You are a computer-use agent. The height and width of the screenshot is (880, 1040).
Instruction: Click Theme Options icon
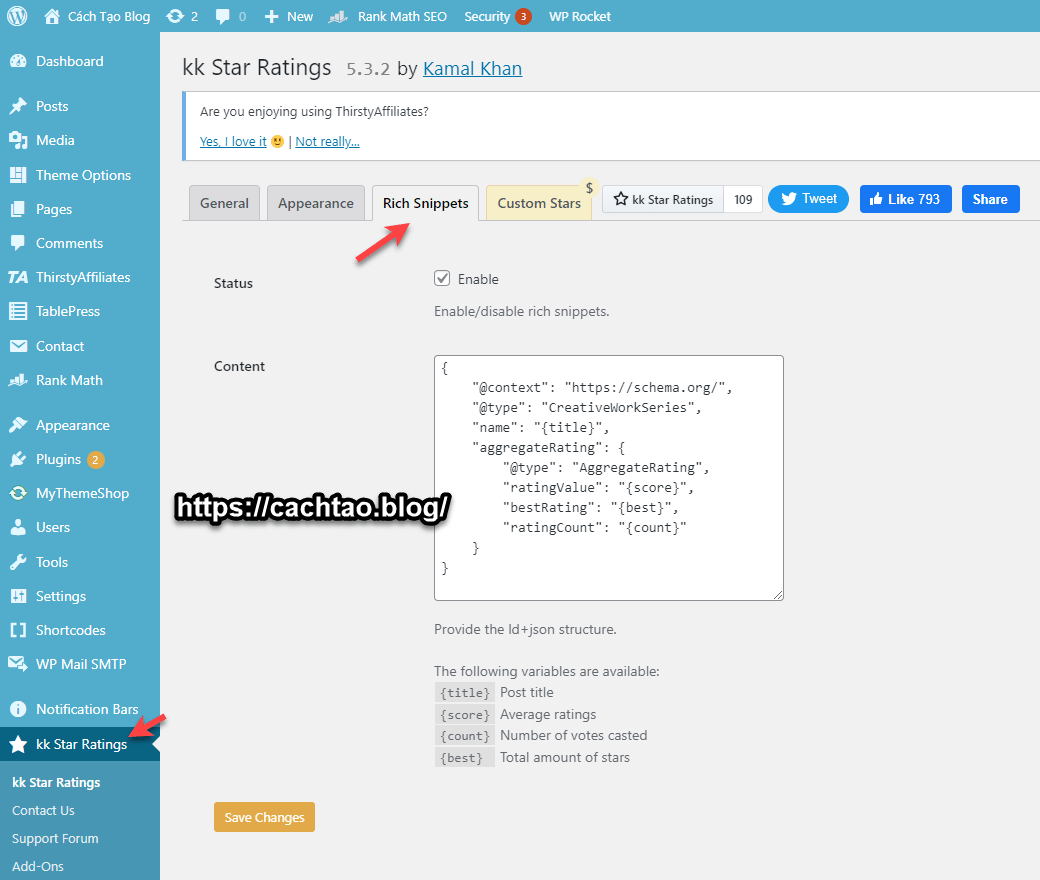pos(18,175)
